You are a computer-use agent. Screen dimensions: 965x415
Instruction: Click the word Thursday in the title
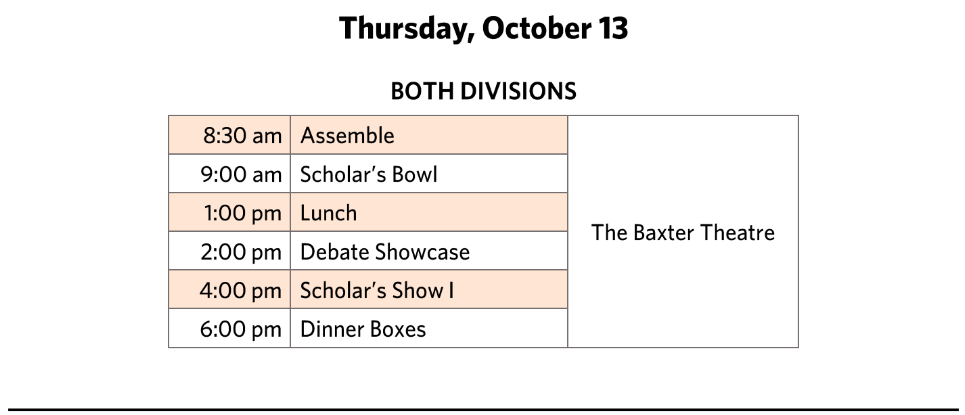(406, 30)
